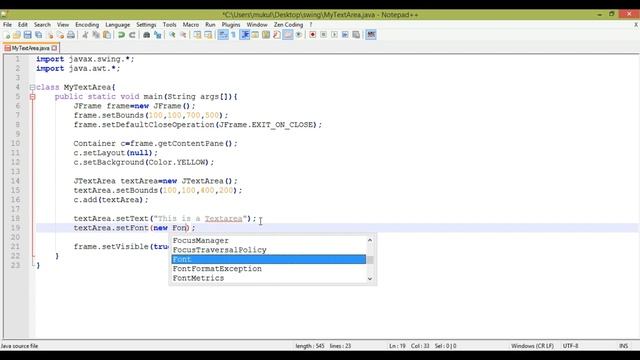Click the Close document toolbar icon
Image resolution: width=640 pixels, height=360 pixels.
click(49, 35)
